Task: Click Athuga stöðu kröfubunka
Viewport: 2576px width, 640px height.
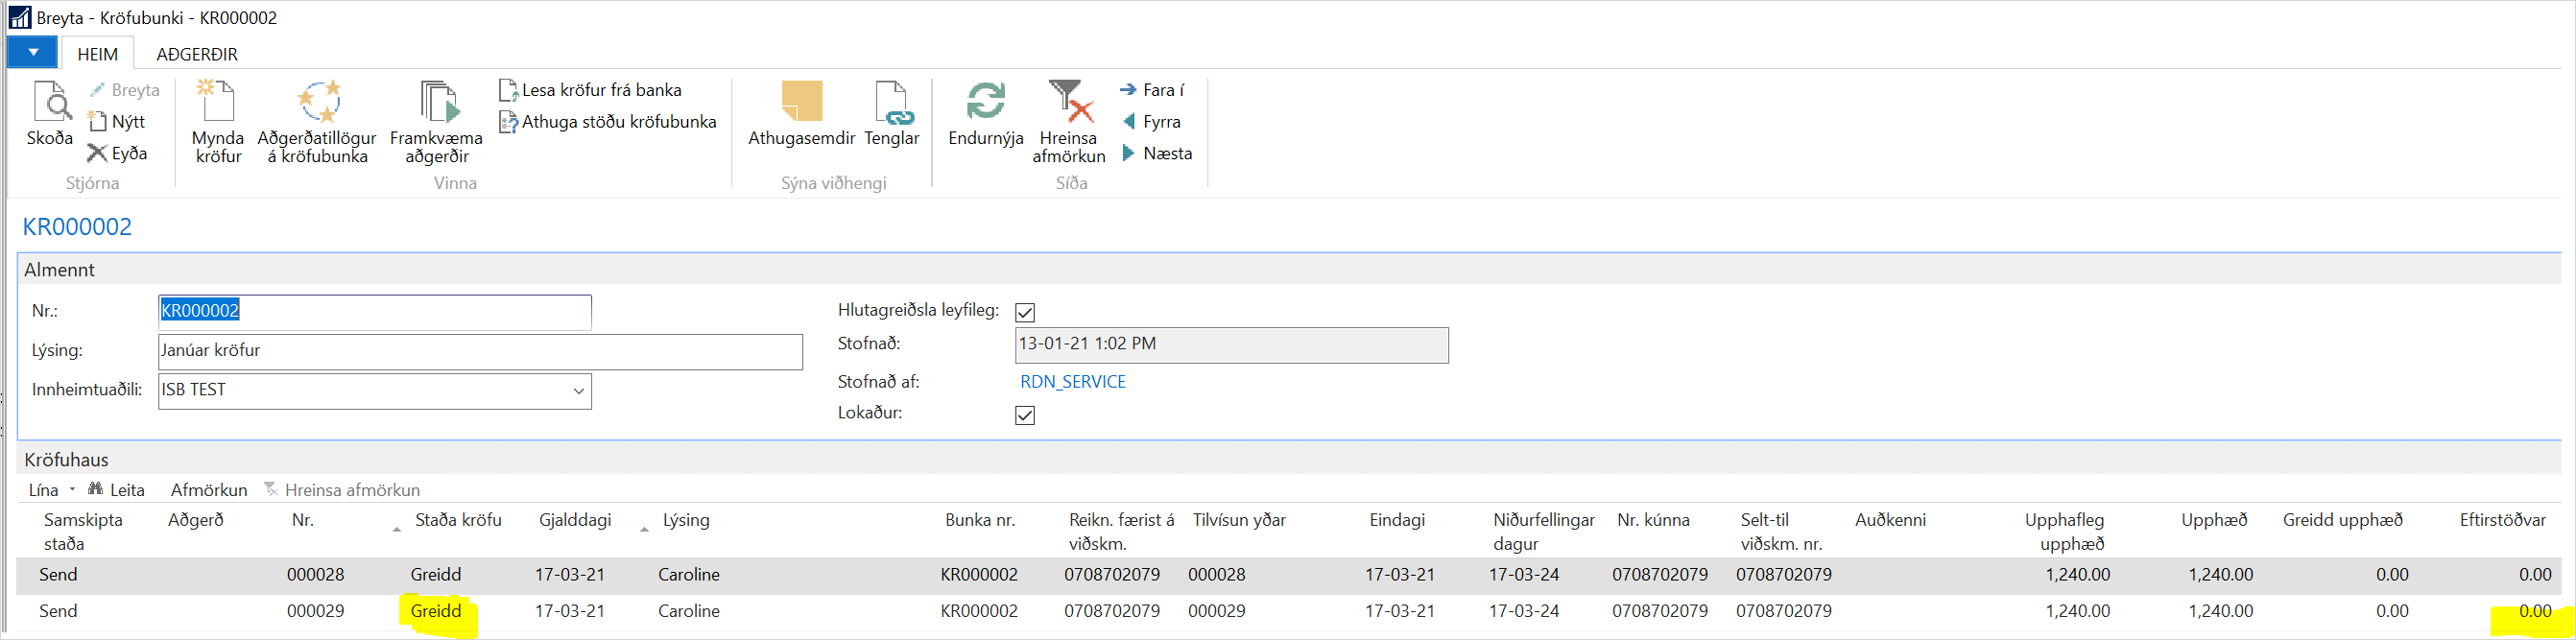Action: tap(617, 122)
